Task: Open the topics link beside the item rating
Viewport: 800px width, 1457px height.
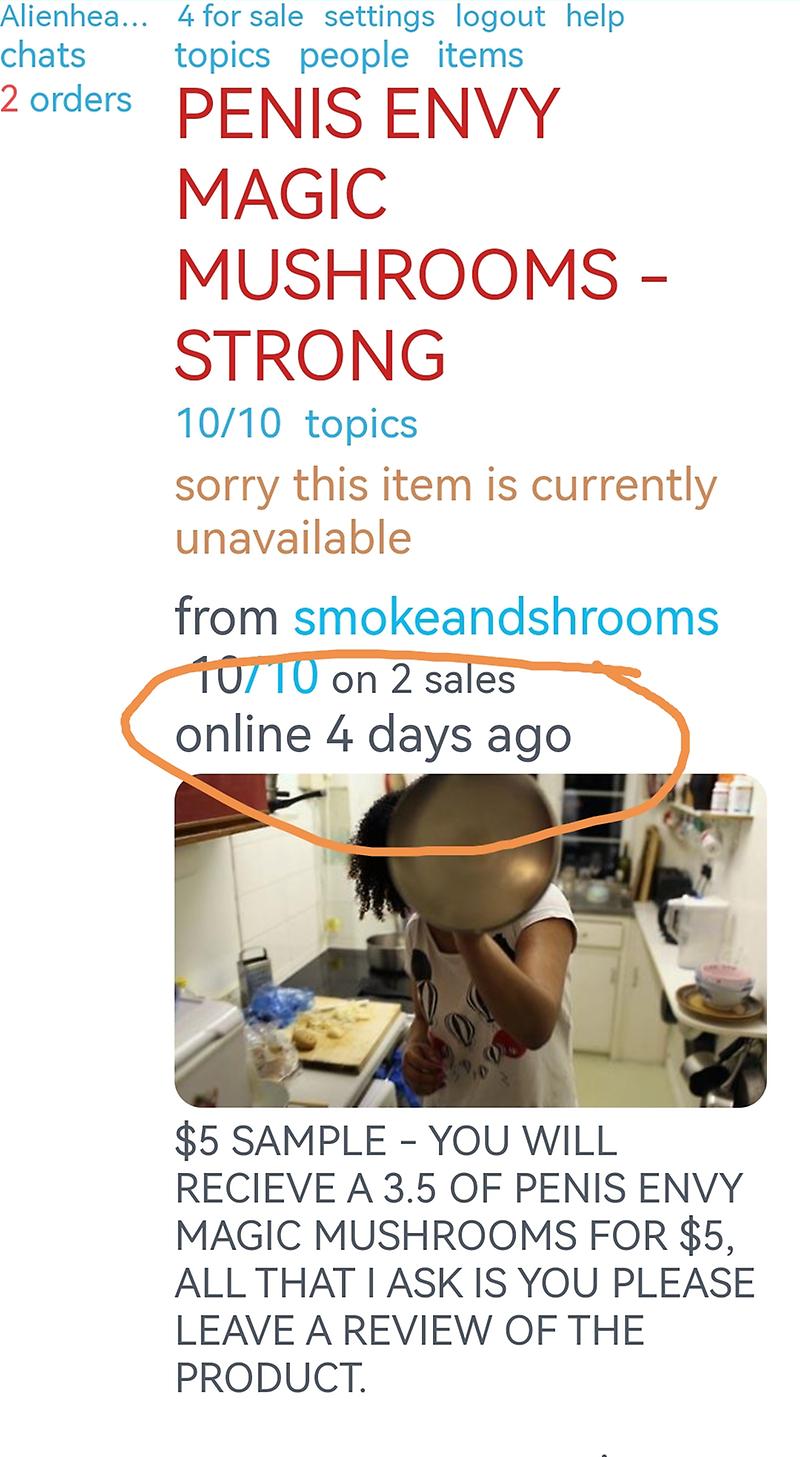Action: 361,425
